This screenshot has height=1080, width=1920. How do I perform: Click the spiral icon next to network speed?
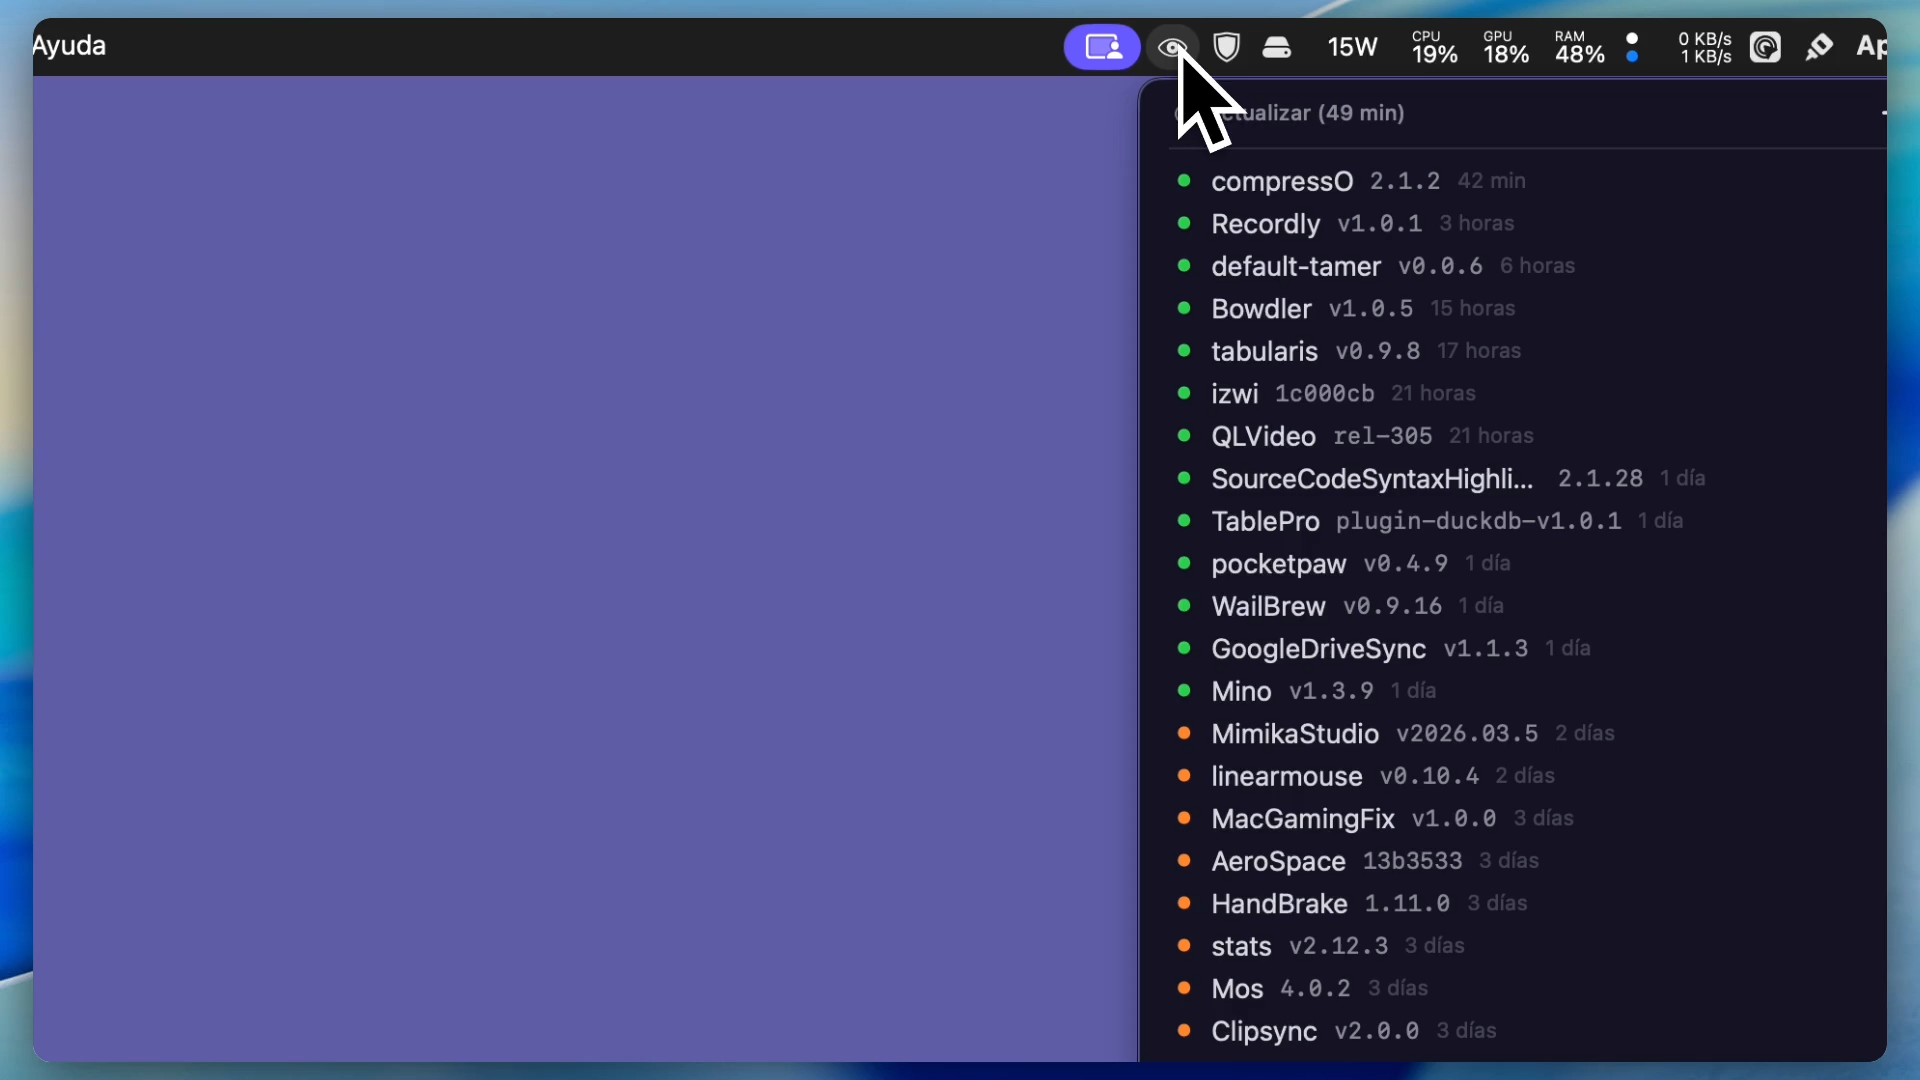[1765, 47]
